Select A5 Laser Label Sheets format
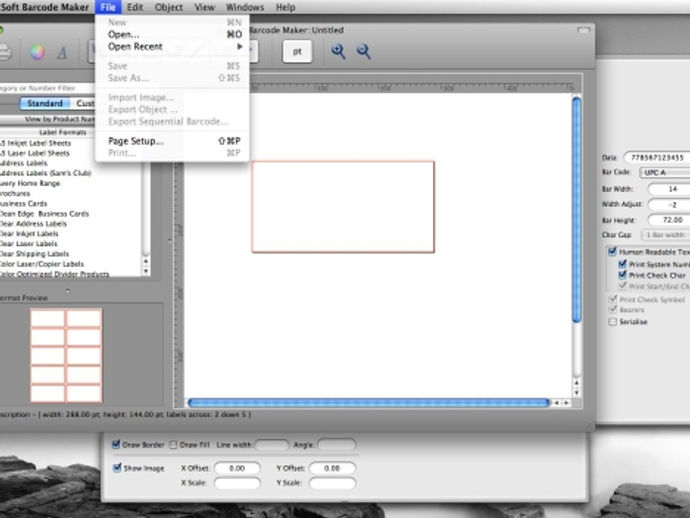Screen dimensions: 690x518 click(x=35, y=153)
